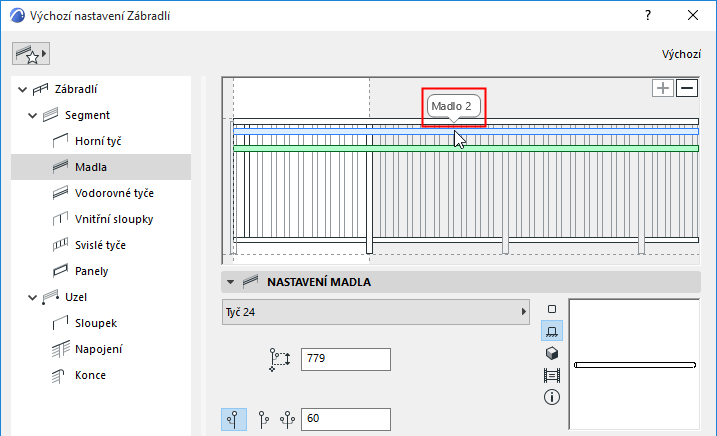Open Panely settings
The height and width of the screenshot is (436, 717).
91,271
